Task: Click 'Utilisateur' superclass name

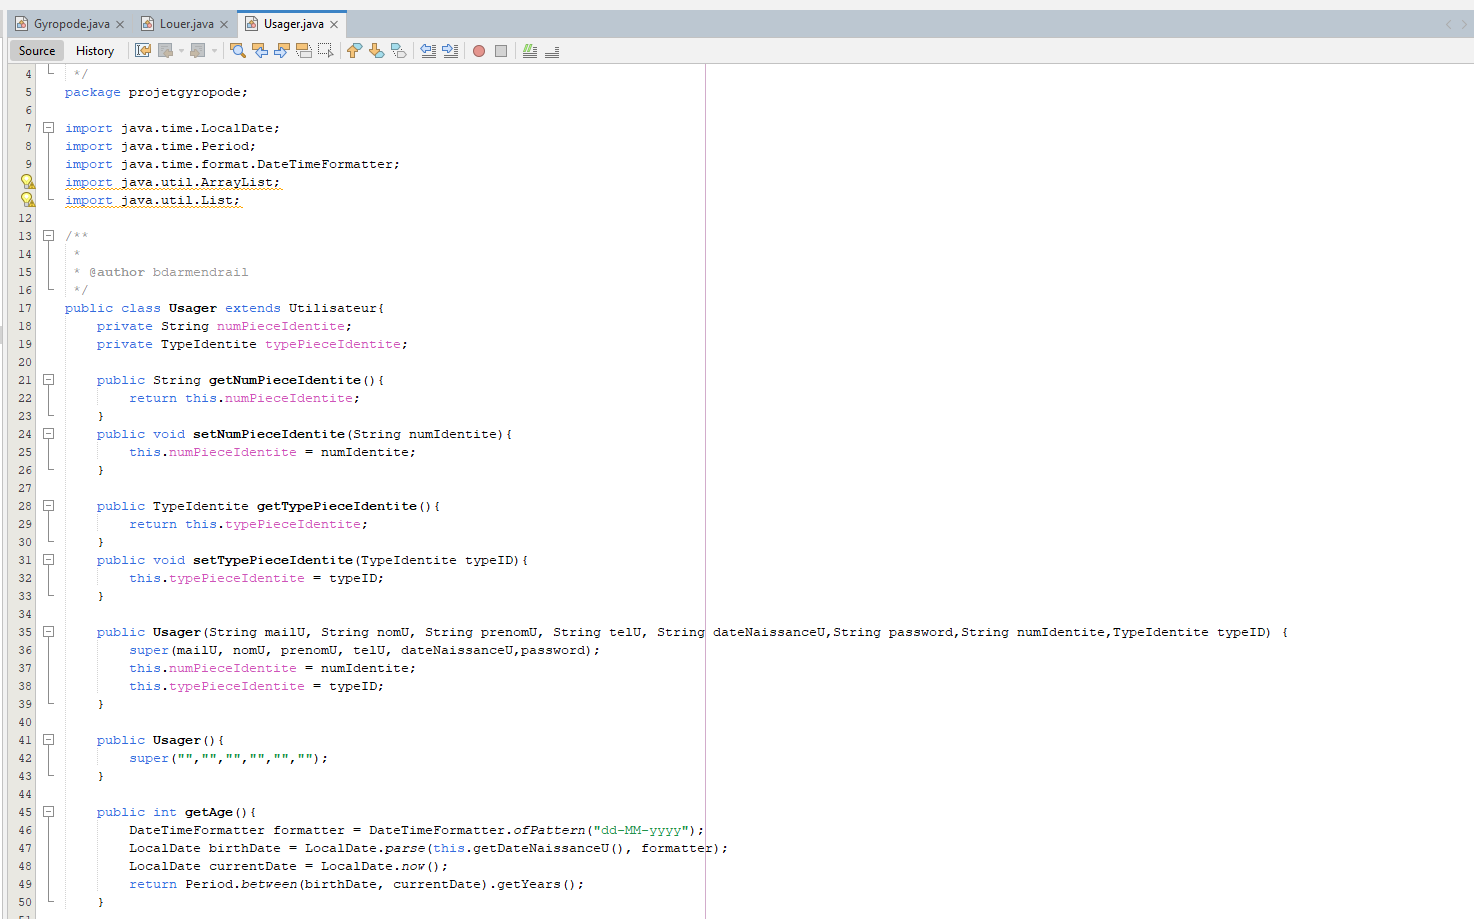Action: click(333, 308)
